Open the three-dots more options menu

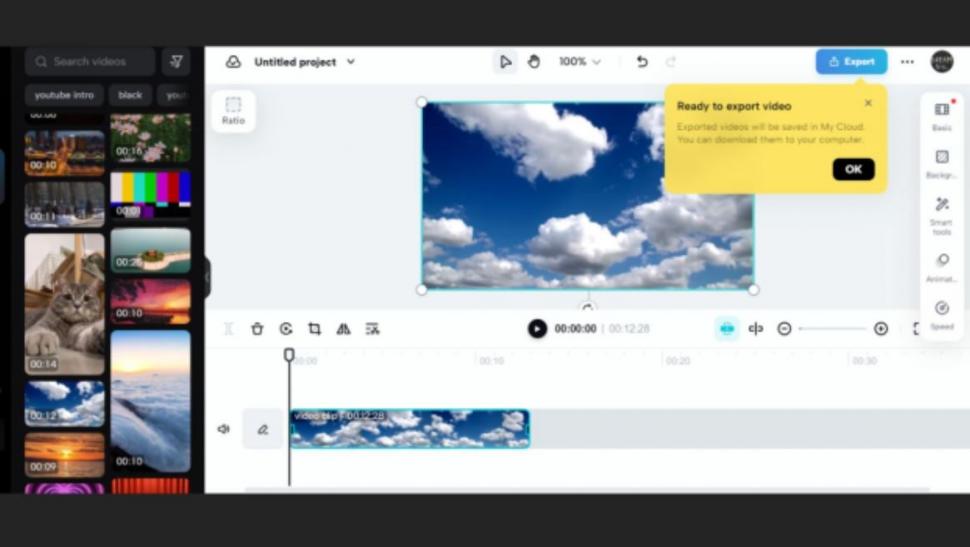coord(907,62)
